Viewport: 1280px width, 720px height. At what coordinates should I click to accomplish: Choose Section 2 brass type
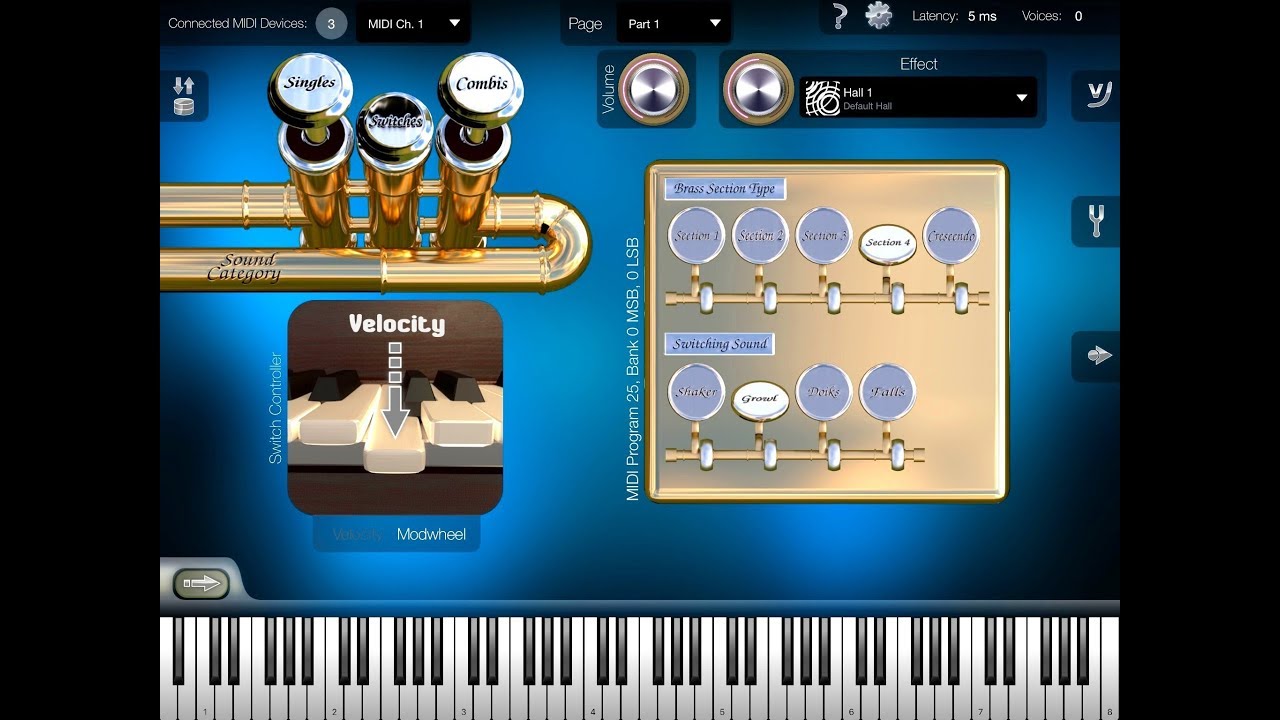760,236
